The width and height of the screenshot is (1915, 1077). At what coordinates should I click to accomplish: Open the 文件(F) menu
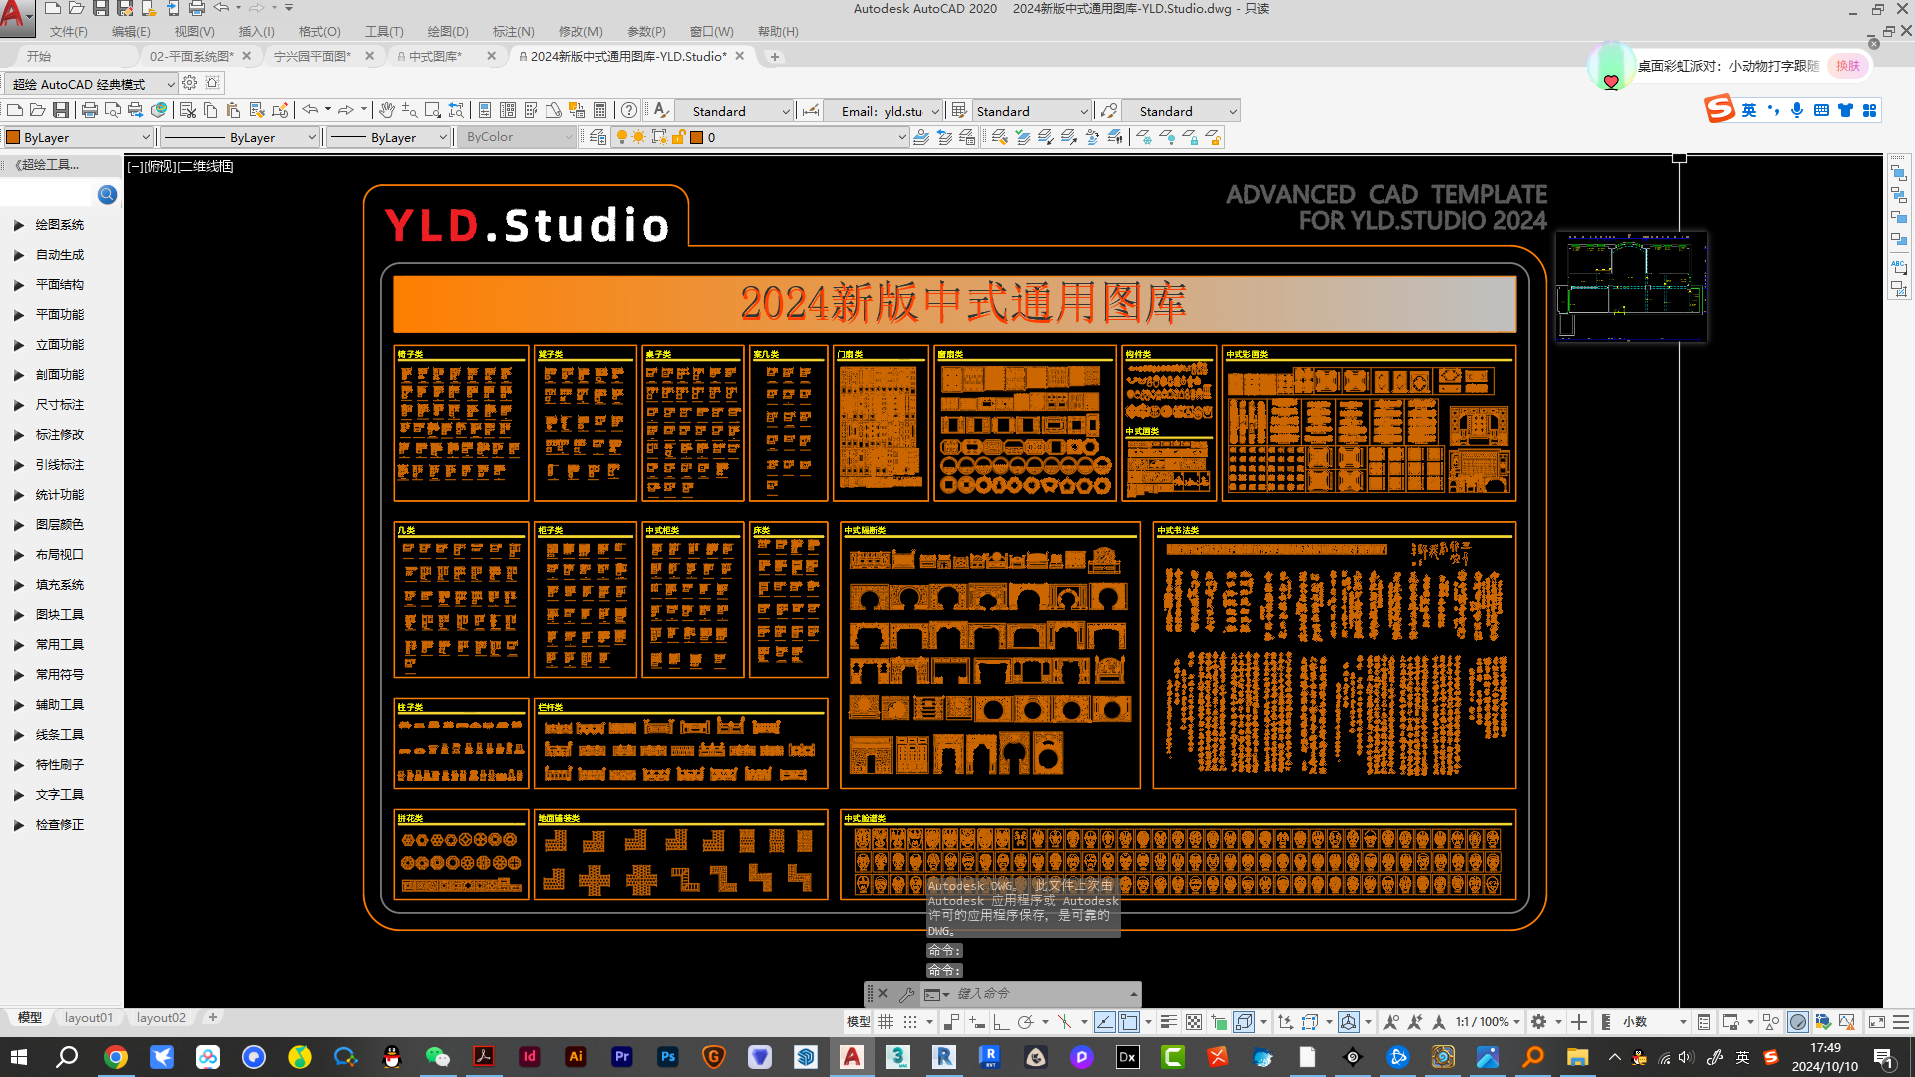pyautogui.click(x=69, y=32)
